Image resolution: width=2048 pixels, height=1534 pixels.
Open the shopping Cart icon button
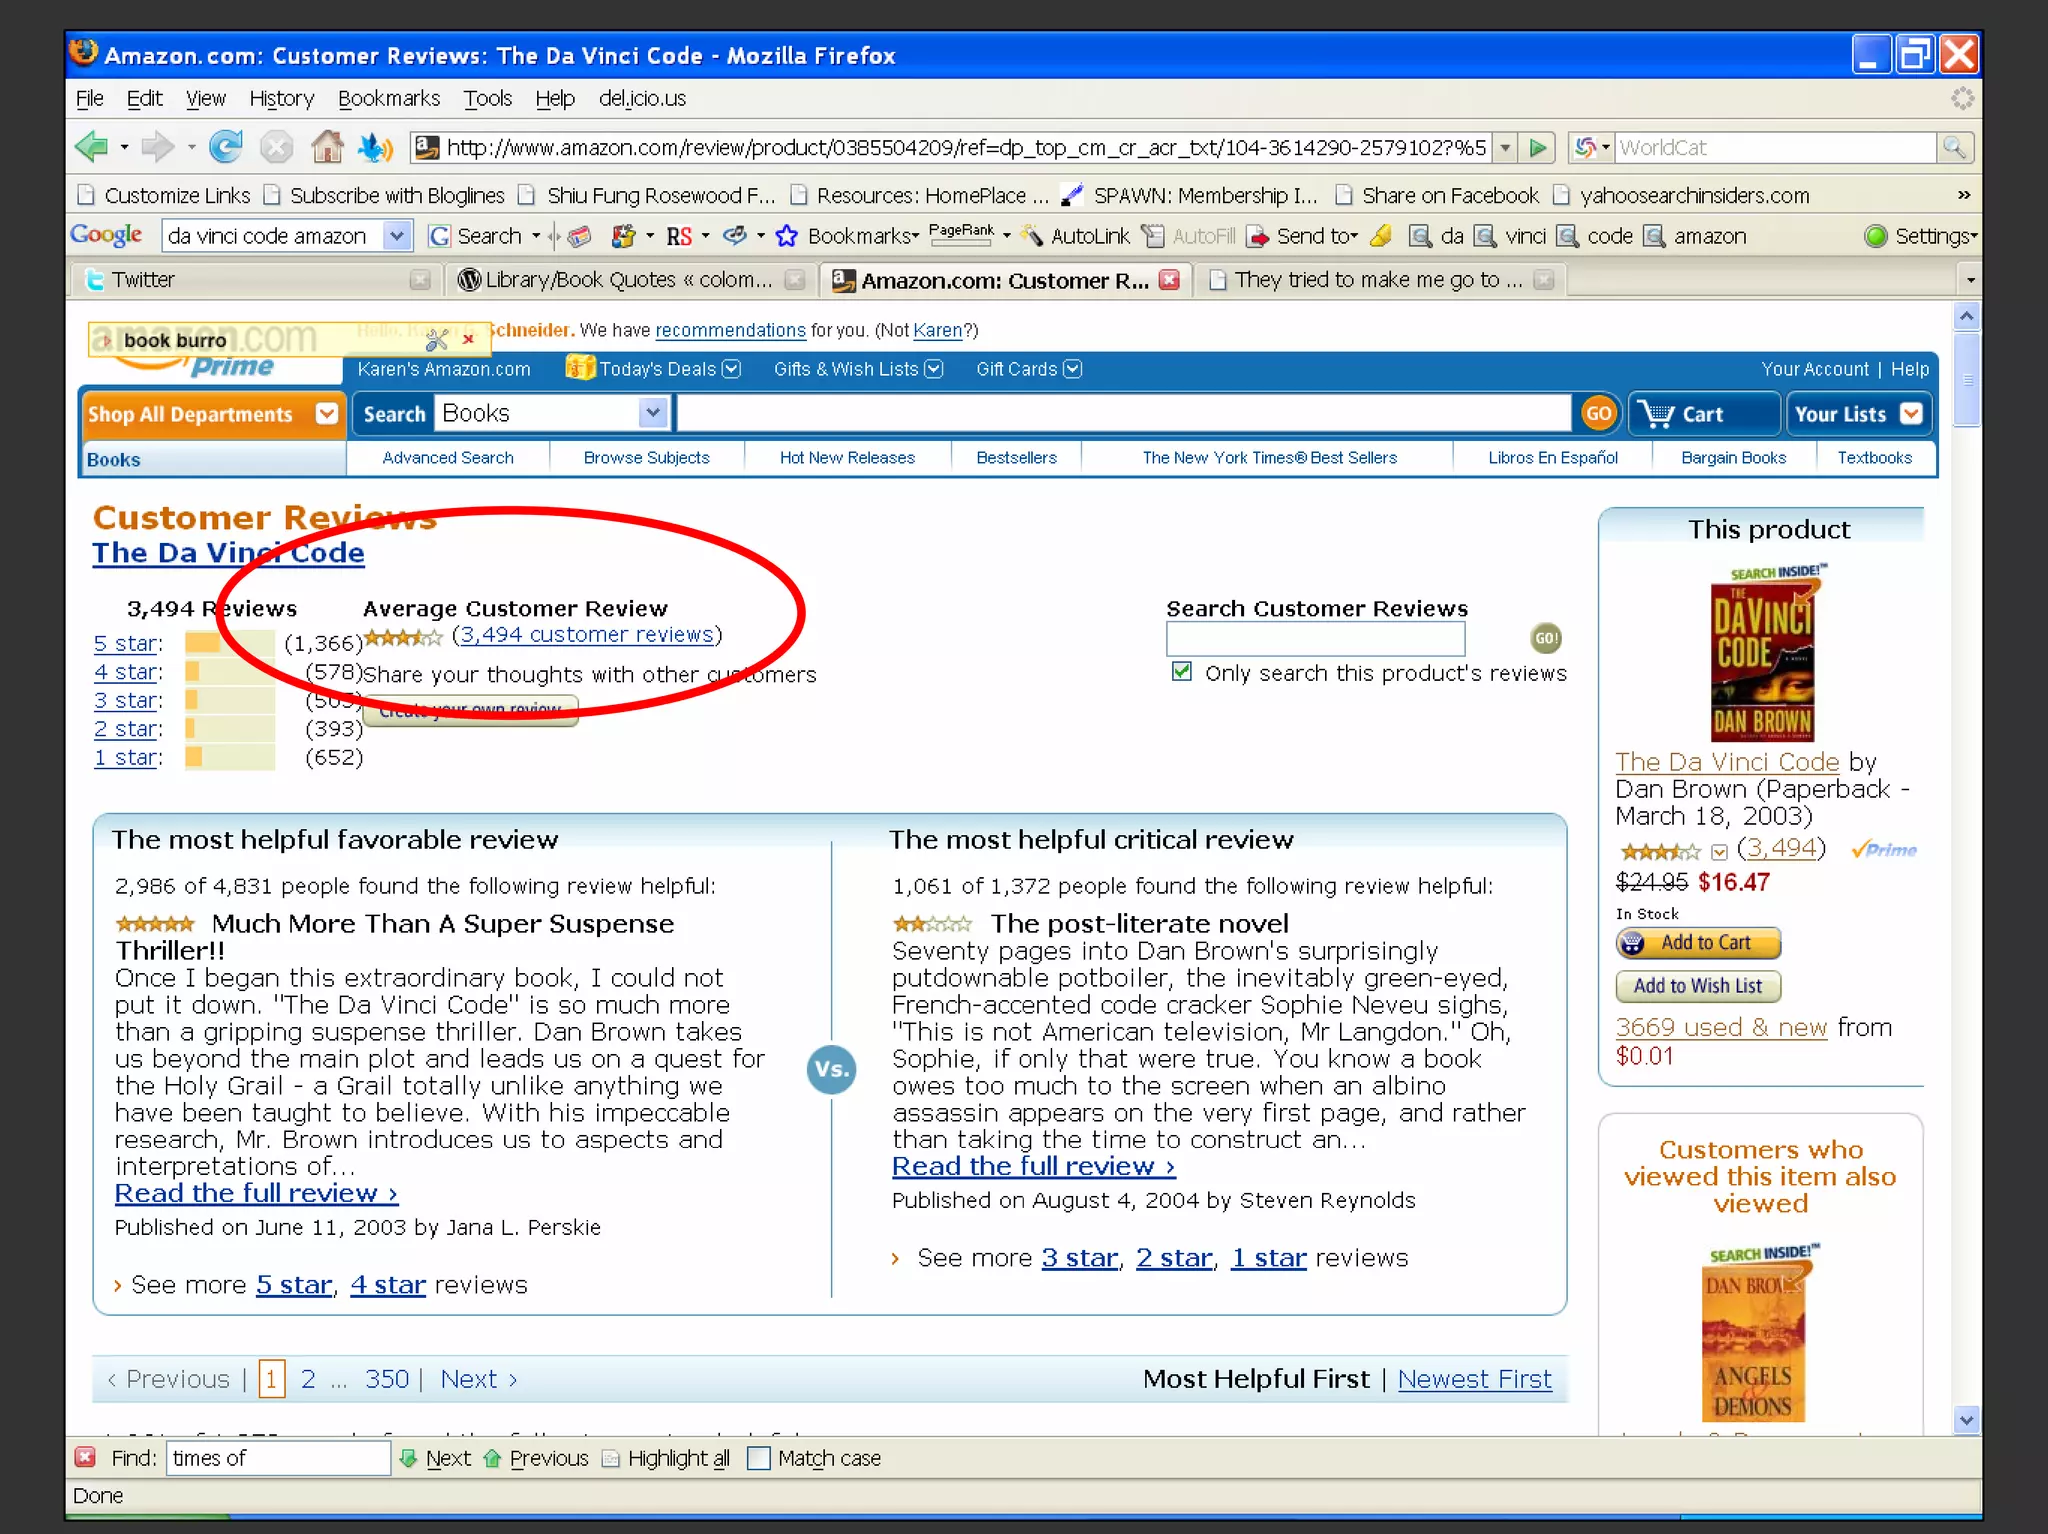pos(1702,414)
